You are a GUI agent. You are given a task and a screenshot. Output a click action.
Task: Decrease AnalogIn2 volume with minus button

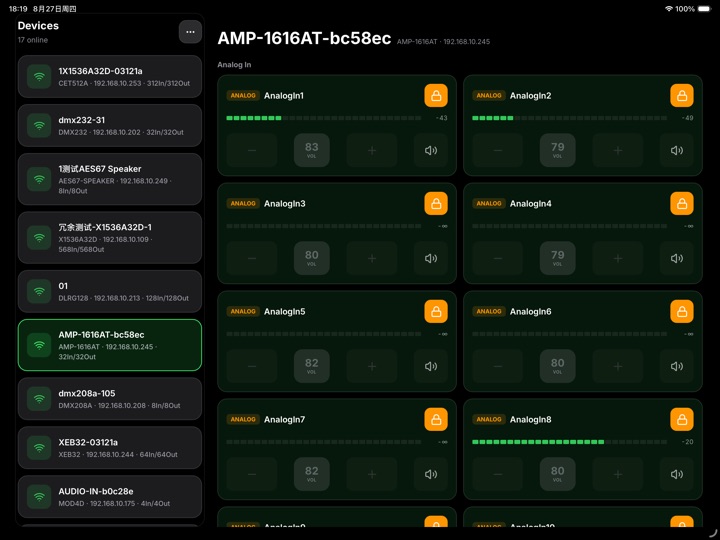[498, 150]
